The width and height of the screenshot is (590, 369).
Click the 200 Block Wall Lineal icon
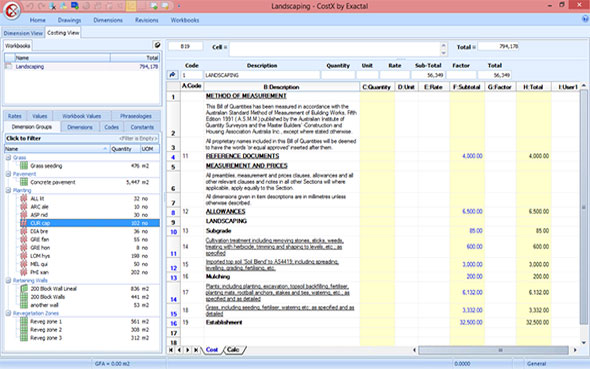click(24, 289)
